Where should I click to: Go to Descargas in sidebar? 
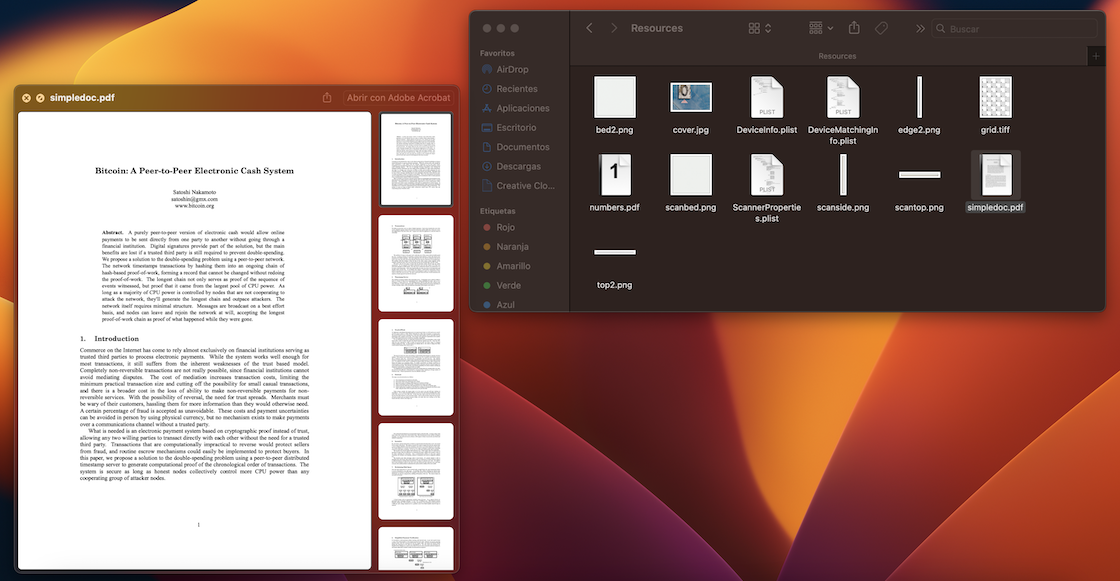click(518, 167)
